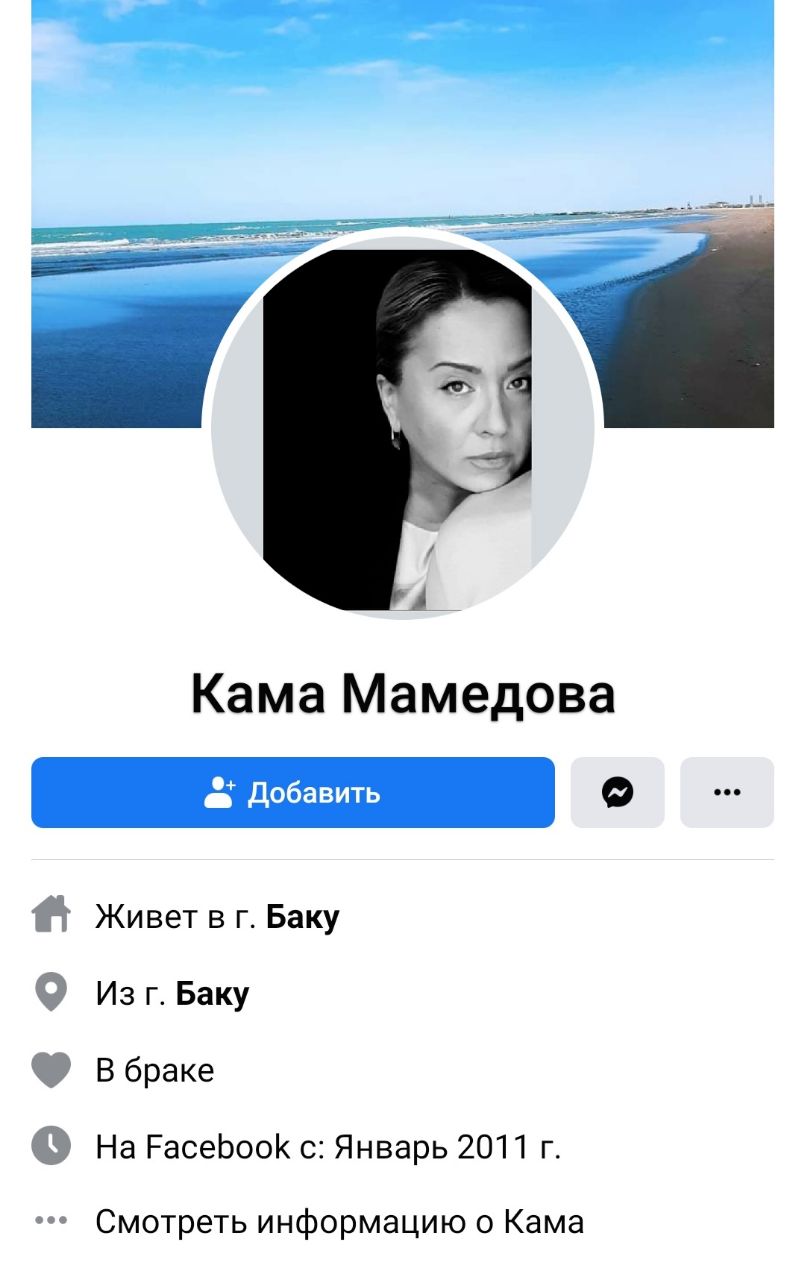Tap the location pin icon
The height and width of the screenshot is (1280, 806).
[x=51, y=992]
